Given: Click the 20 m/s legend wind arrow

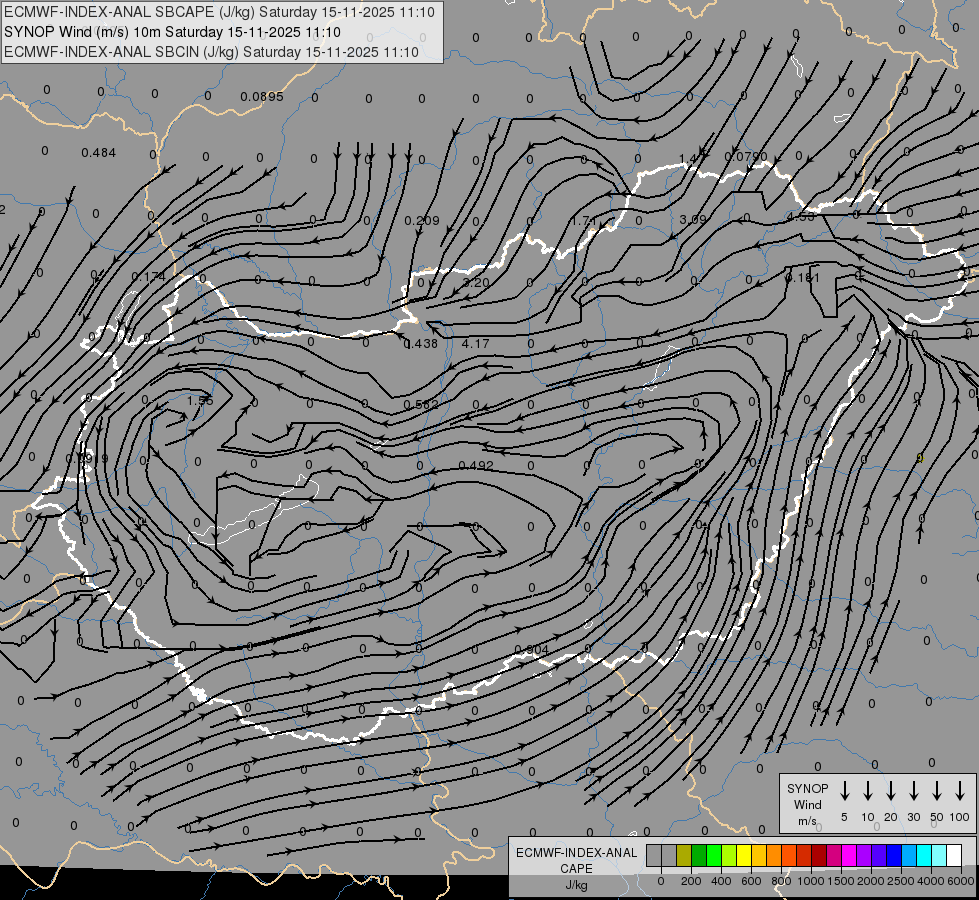Looking at the screenshot, I should coord(891,790).
